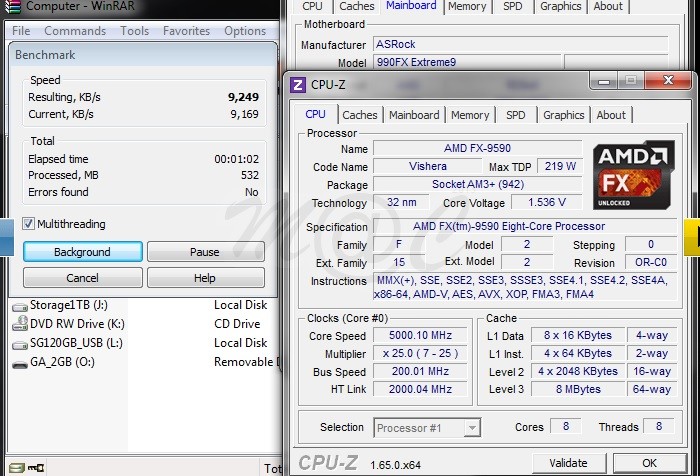Toggle the Multithreading checkbox
Screen dimensions: 700x476
pyautogui.click(x=29, y=224)
